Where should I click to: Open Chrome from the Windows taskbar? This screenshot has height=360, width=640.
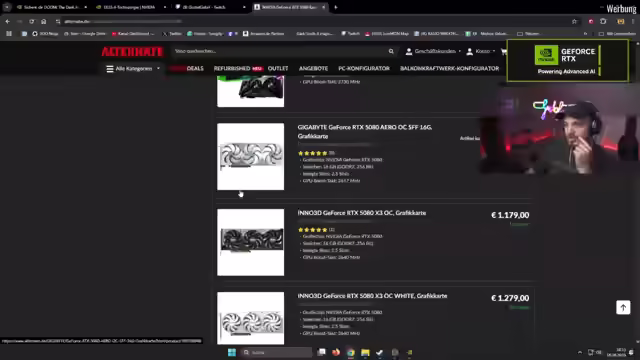[x=351, y=352]
